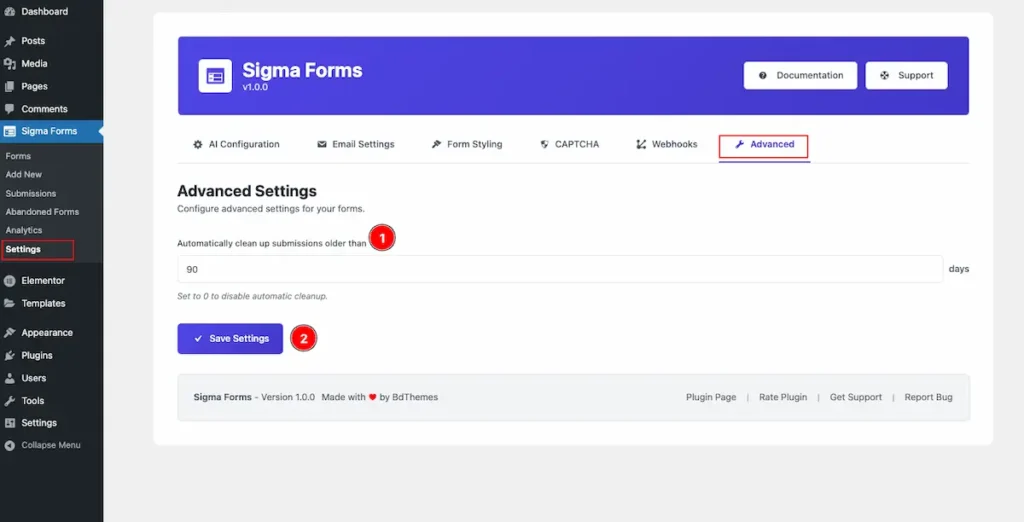The image size is (1024, 522).
Task: Select the Advanced tab label
Action: point(772,144)
